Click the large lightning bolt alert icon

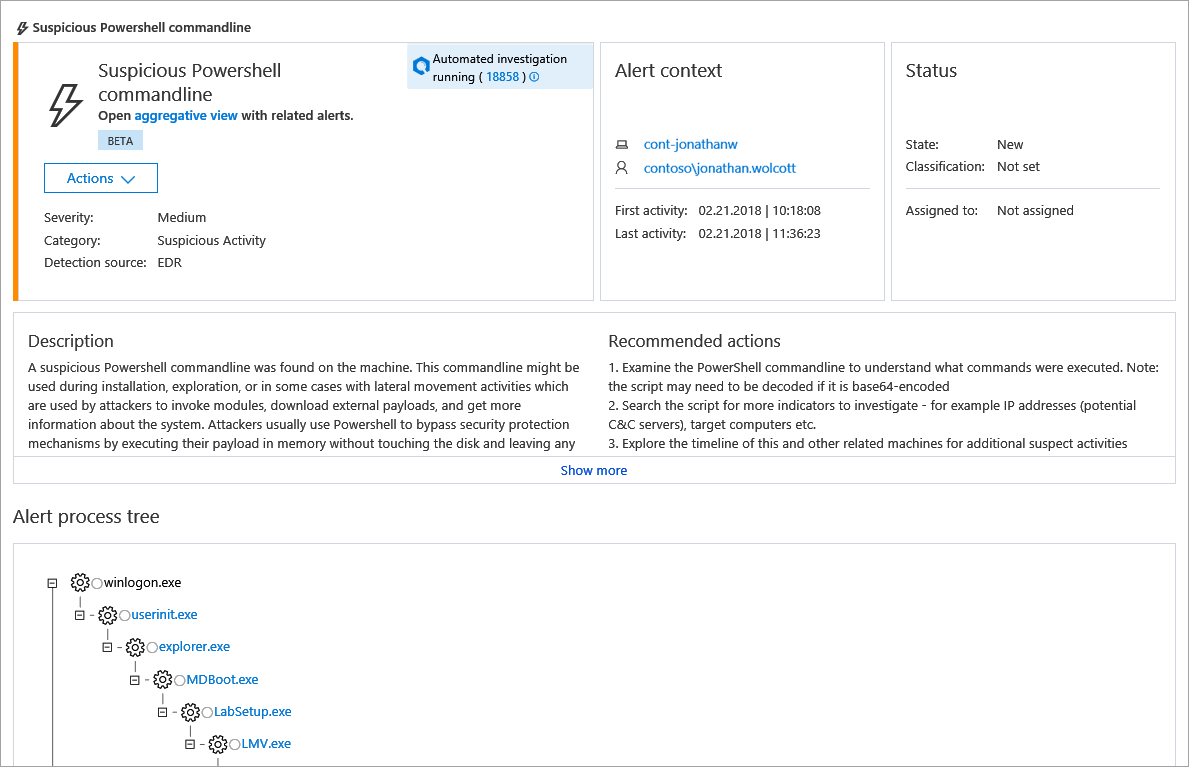point(65,105)
